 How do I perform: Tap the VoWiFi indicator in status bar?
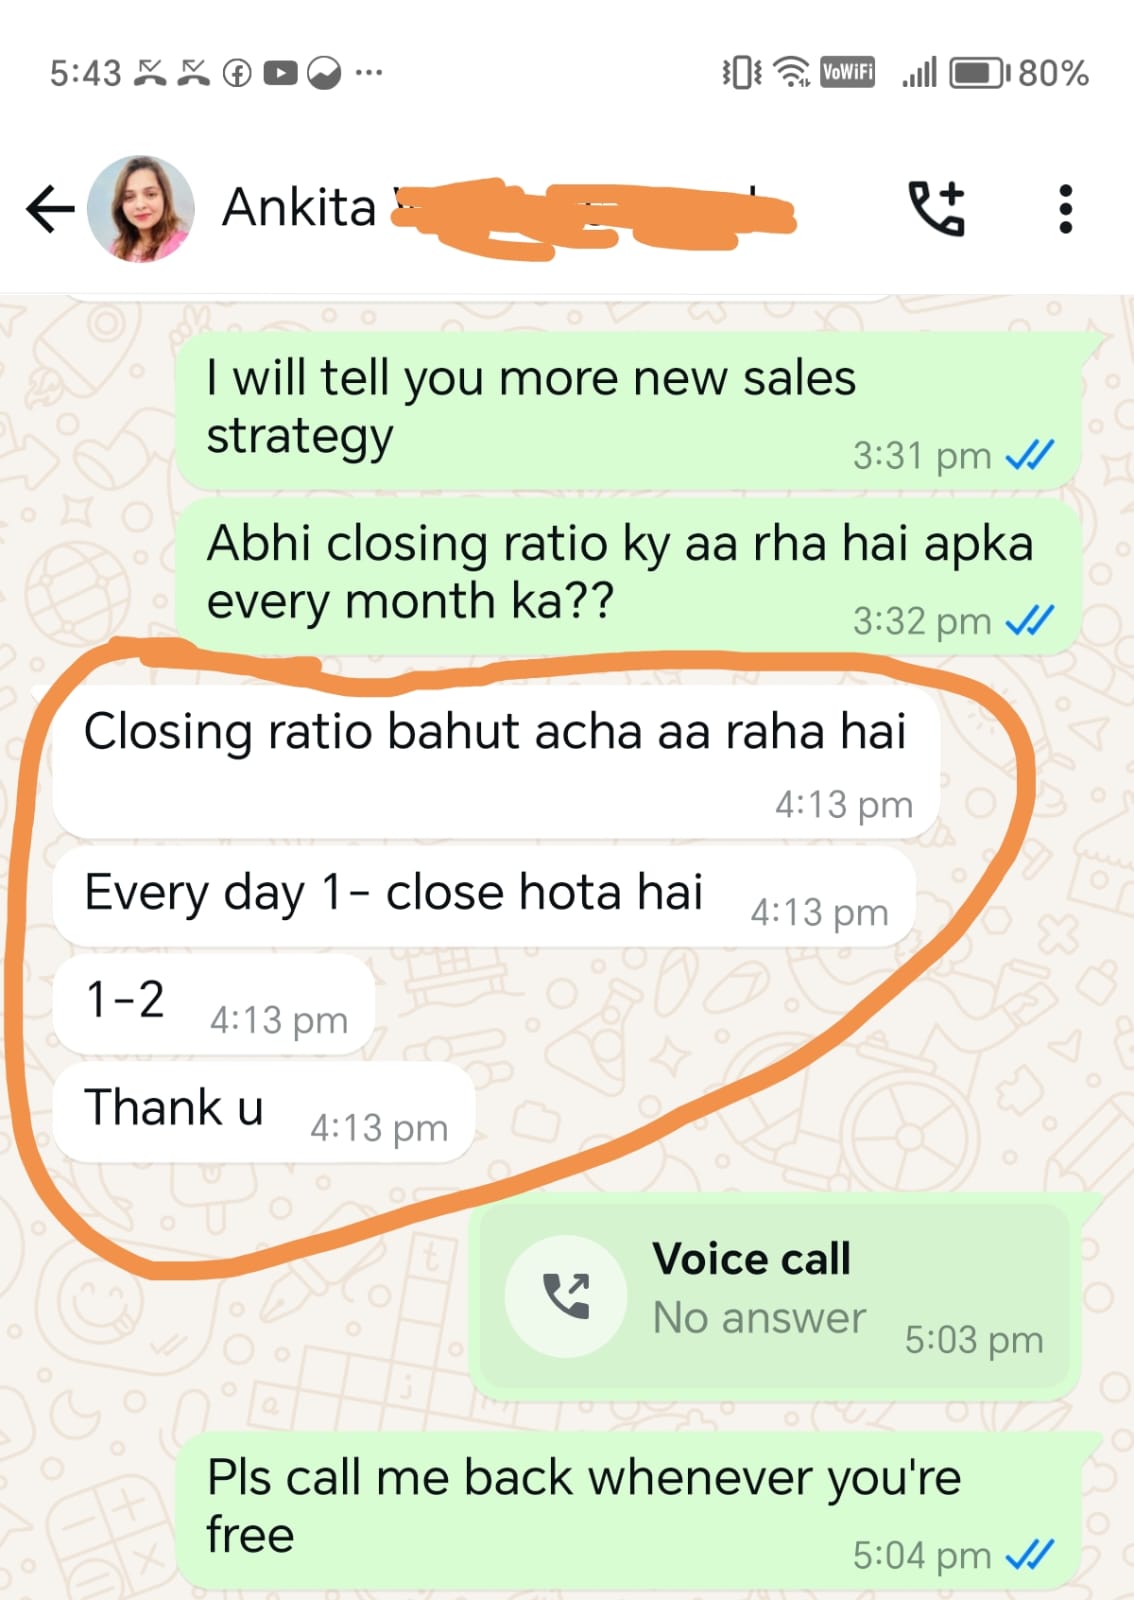(847, 72)
